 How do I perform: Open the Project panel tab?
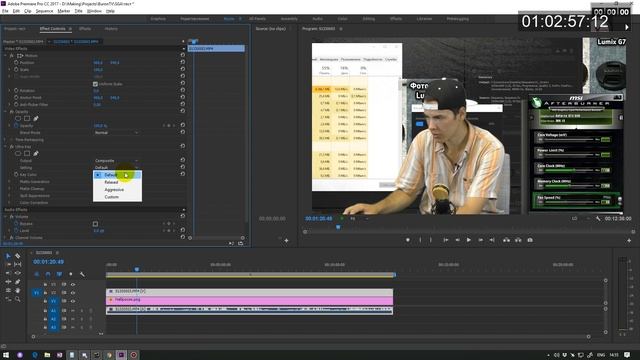15,29
